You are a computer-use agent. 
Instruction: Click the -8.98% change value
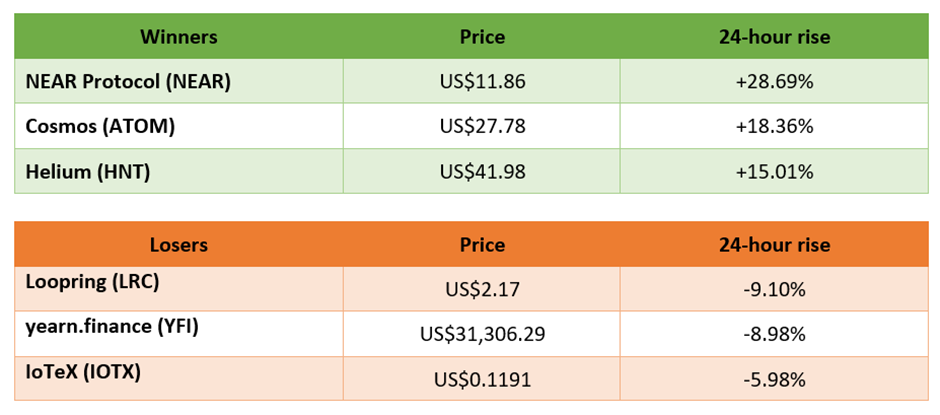coord(775,333)
